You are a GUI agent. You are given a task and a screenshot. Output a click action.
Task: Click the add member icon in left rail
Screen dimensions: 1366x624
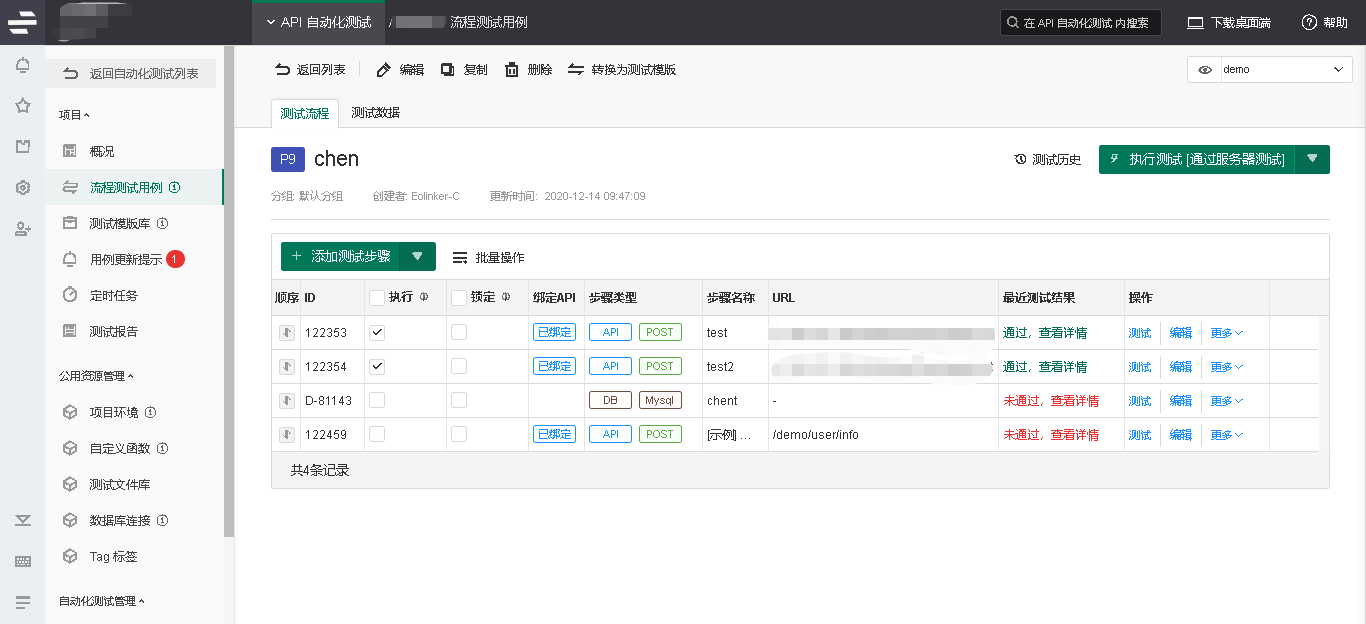click(22, 229)
